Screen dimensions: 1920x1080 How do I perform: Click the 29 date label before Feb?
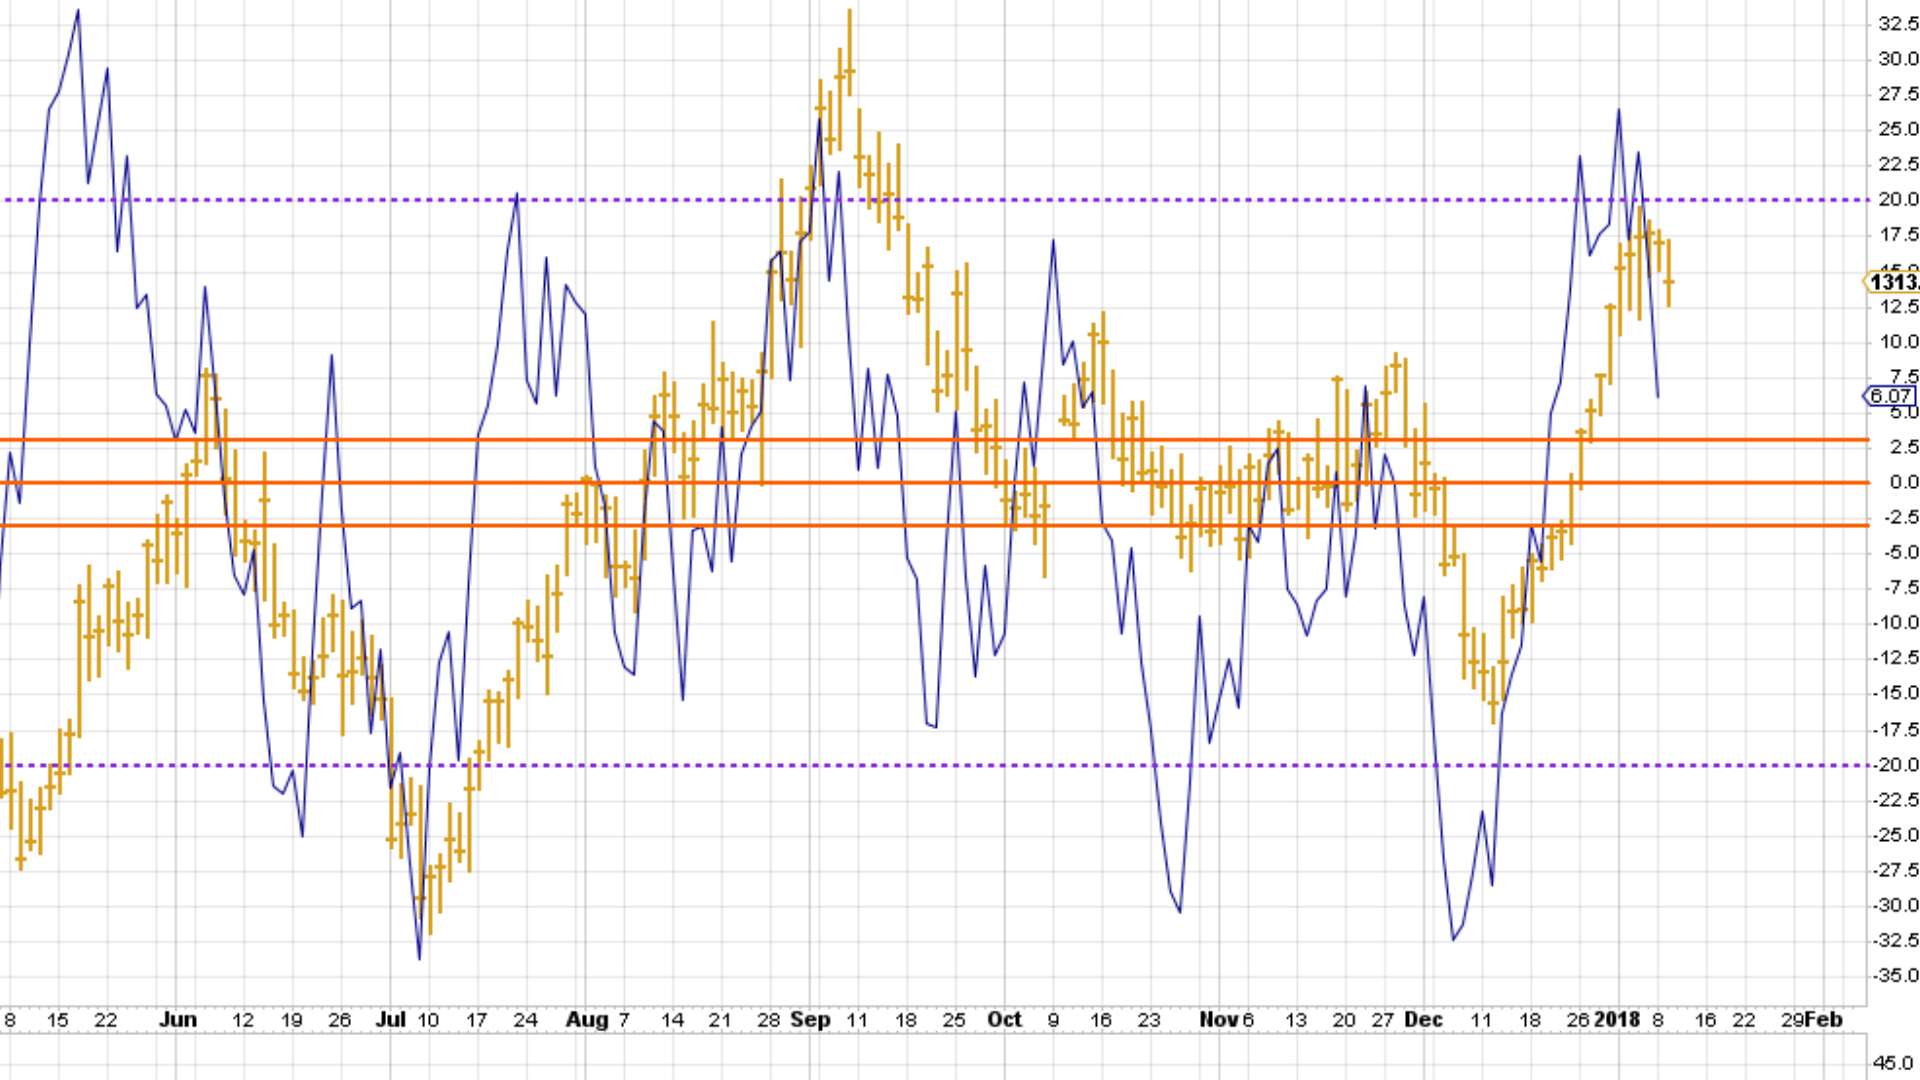pyautogui.click(x=1793, y=1020)
